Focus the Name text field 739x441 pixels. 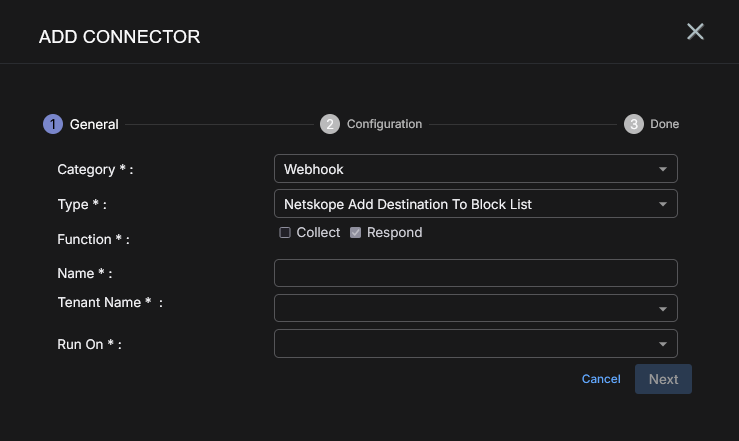(475, 273)
